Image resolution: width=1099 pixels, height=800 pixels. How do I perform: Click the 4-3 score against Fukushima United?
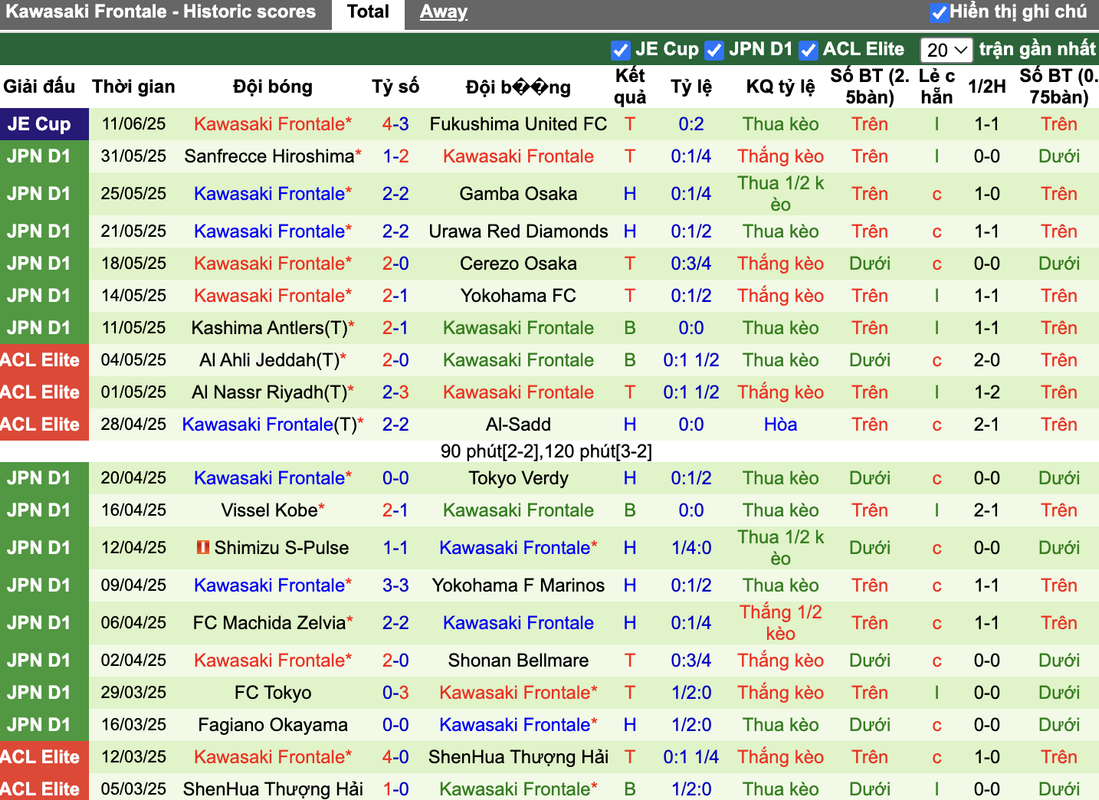click(395, 124)
